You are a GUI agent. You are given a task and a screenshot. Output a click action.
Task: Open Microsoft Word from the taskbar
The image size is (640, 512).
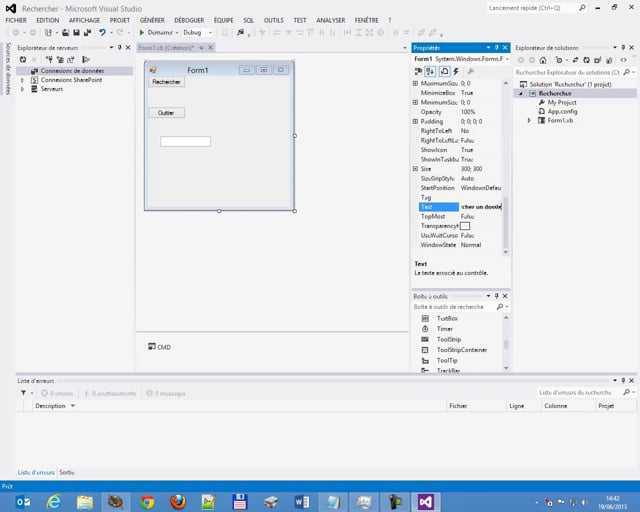tap(302, 502)
